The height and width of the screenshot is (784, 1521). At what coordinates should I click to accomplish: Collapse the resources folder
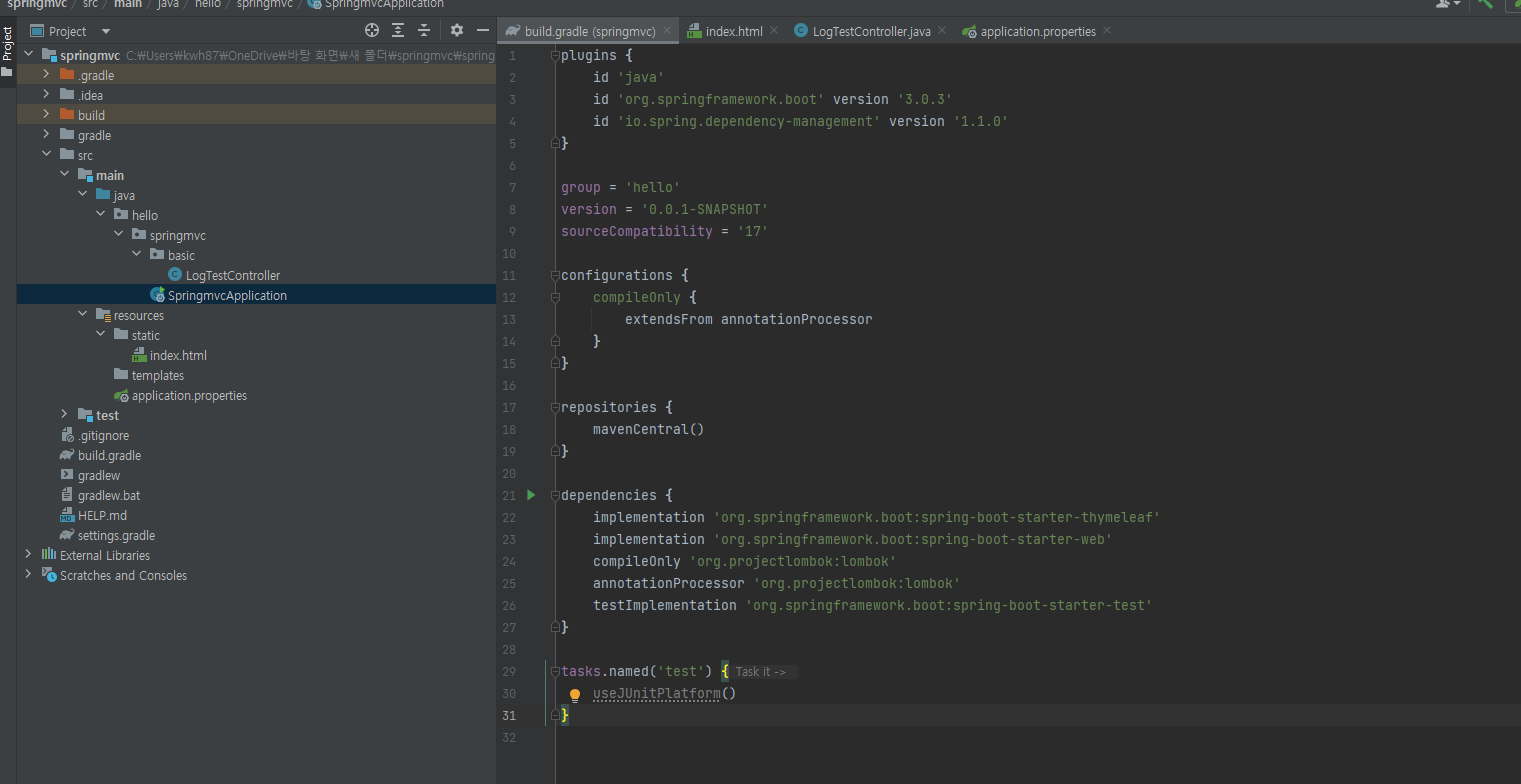pos(82,315)
